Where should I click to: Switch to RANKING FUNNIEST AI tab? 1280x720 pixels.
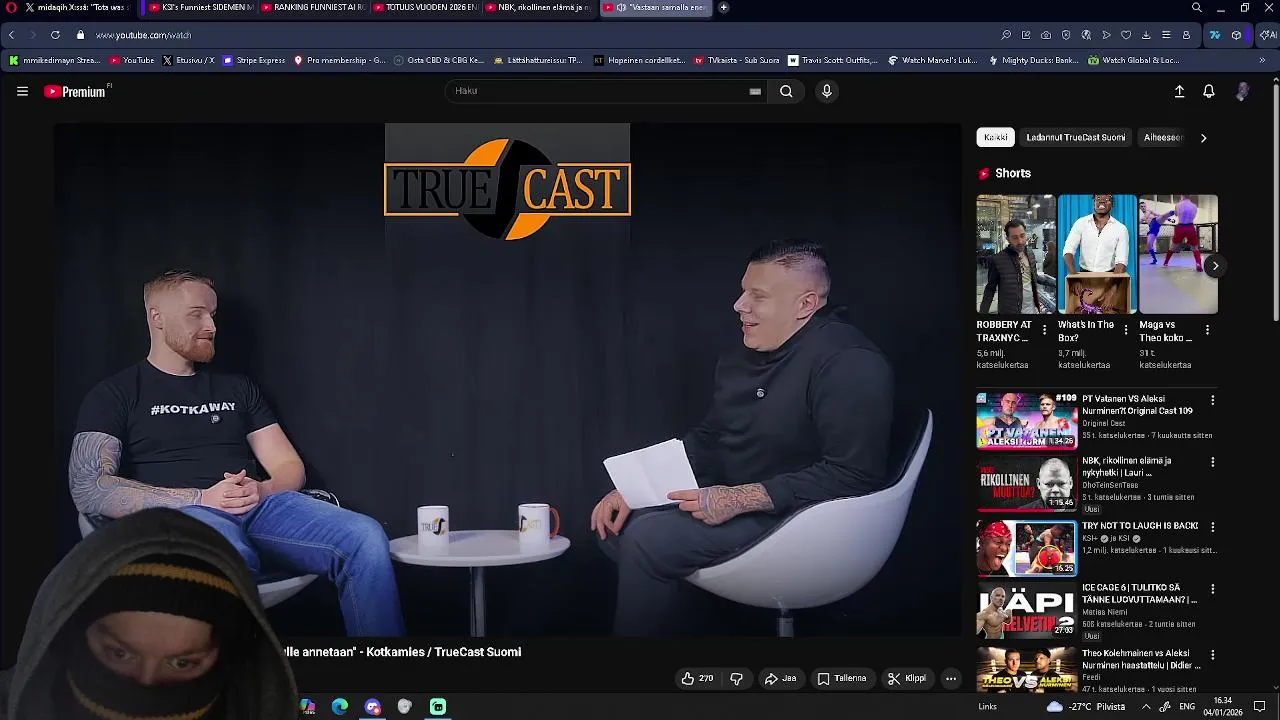[313, 7]
